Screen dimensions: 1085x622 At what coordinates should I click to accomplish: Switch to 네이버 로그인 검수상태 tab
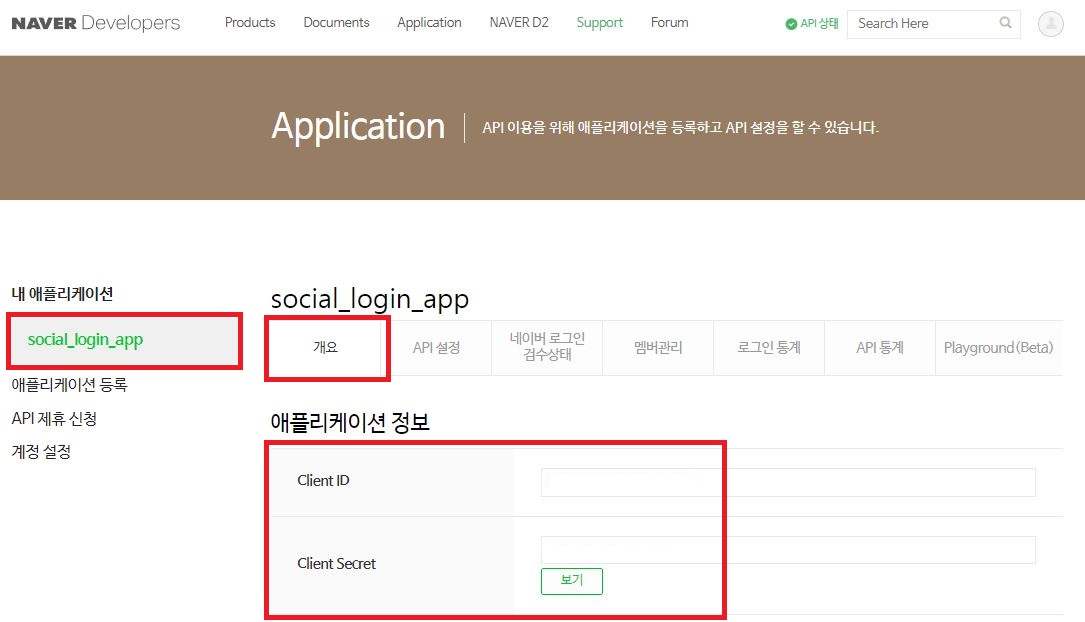point(547,347)
